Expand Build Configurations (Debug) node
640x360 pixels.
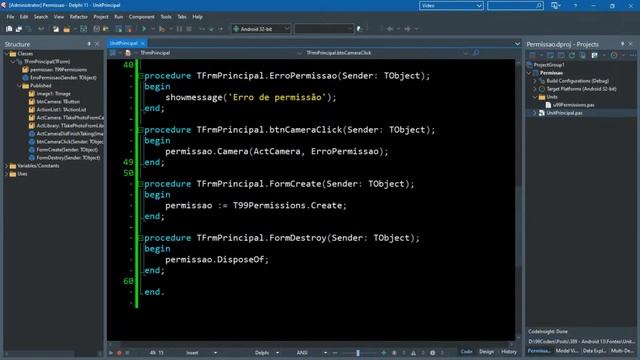tap(535, 81)
